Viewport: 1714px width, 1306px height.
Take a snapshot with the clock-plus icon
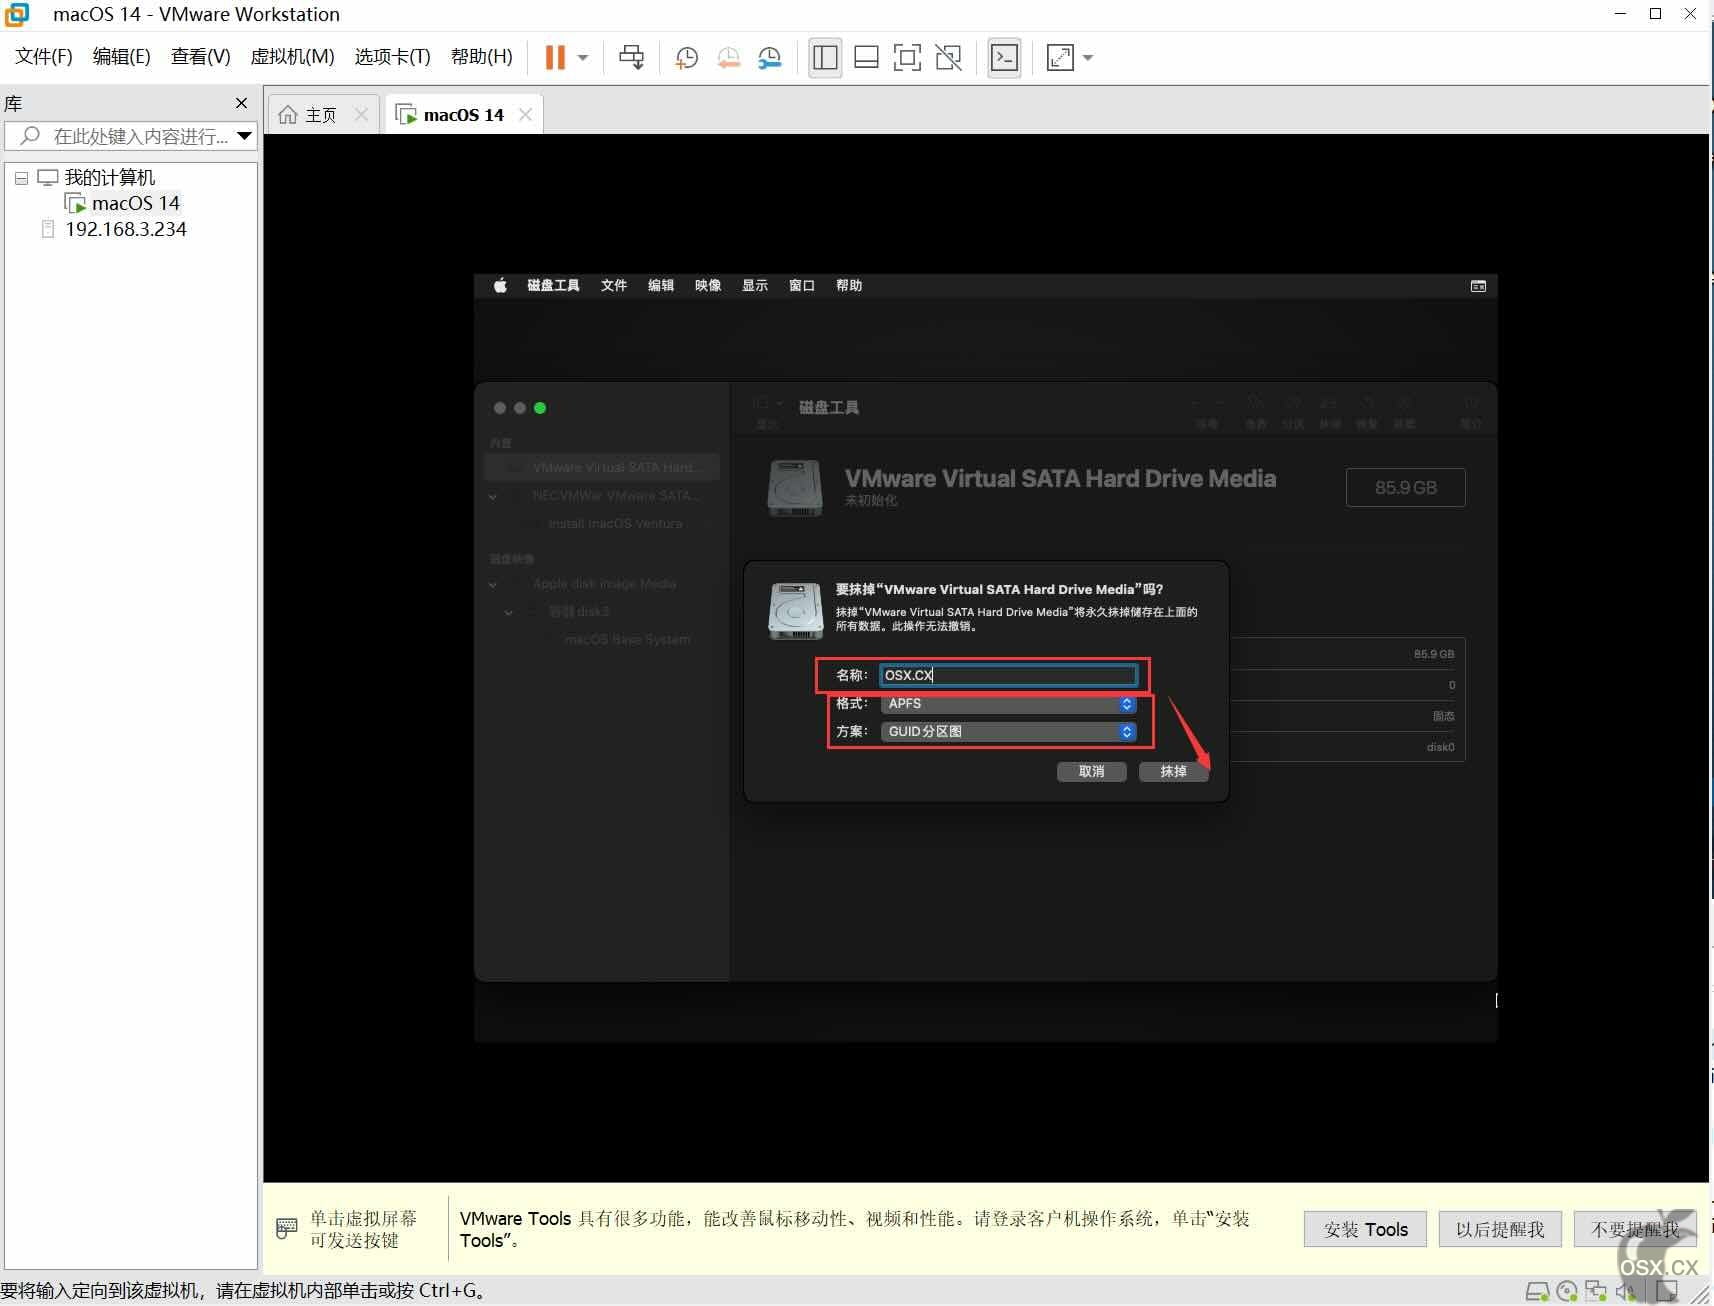(x=686, y=57)
